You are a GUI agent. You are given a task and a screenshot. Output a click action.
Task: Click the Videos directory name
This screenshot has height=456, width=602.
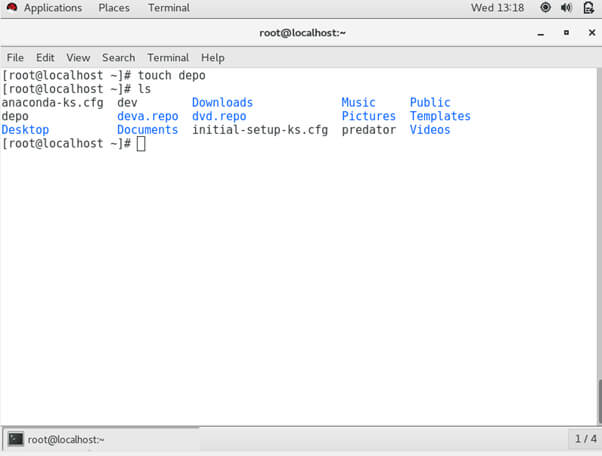[x=430, y=130]
